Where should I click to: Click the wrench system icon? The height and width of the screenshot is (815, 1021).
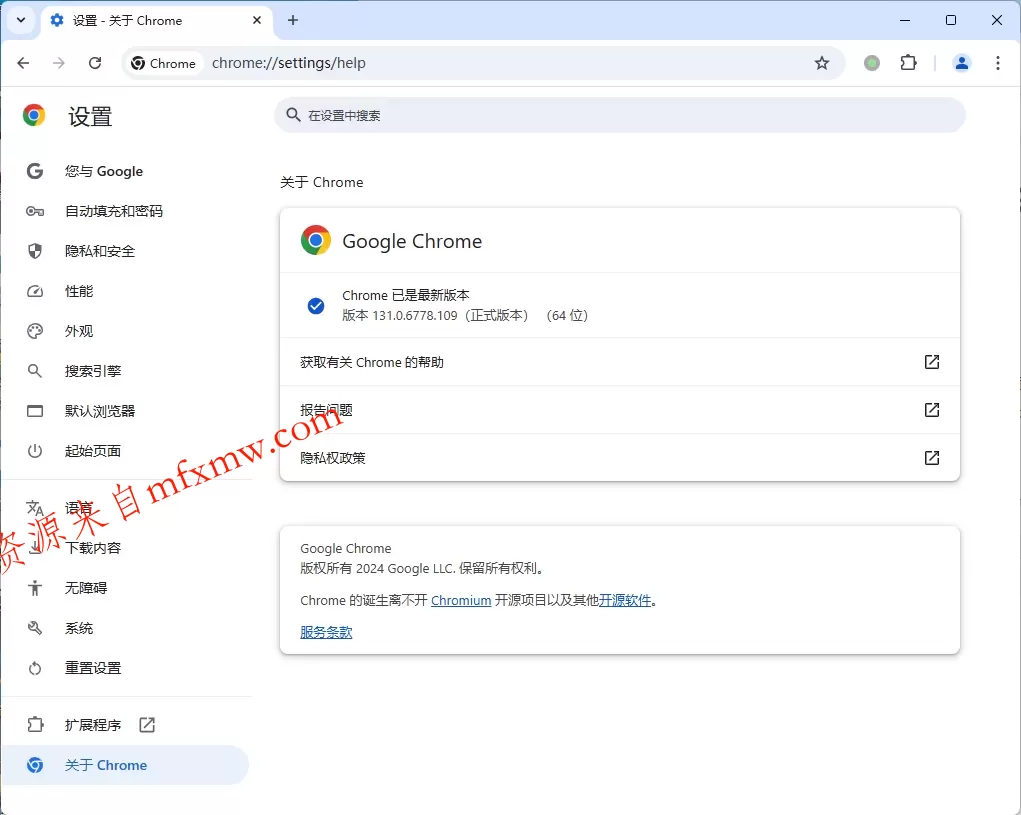pos(35,628)
